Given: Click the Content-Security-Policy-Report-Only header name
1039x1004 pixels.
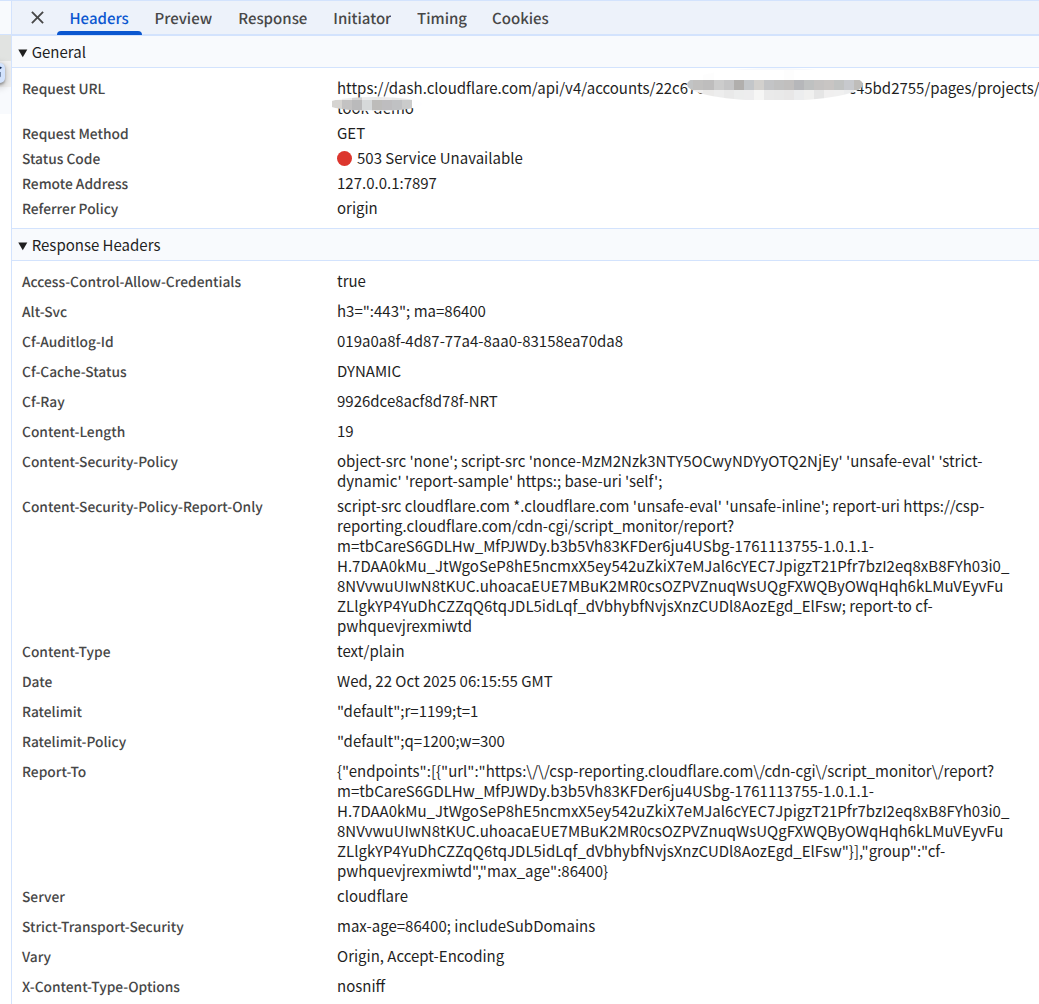Looking at the screenshot, I should 142,507.
